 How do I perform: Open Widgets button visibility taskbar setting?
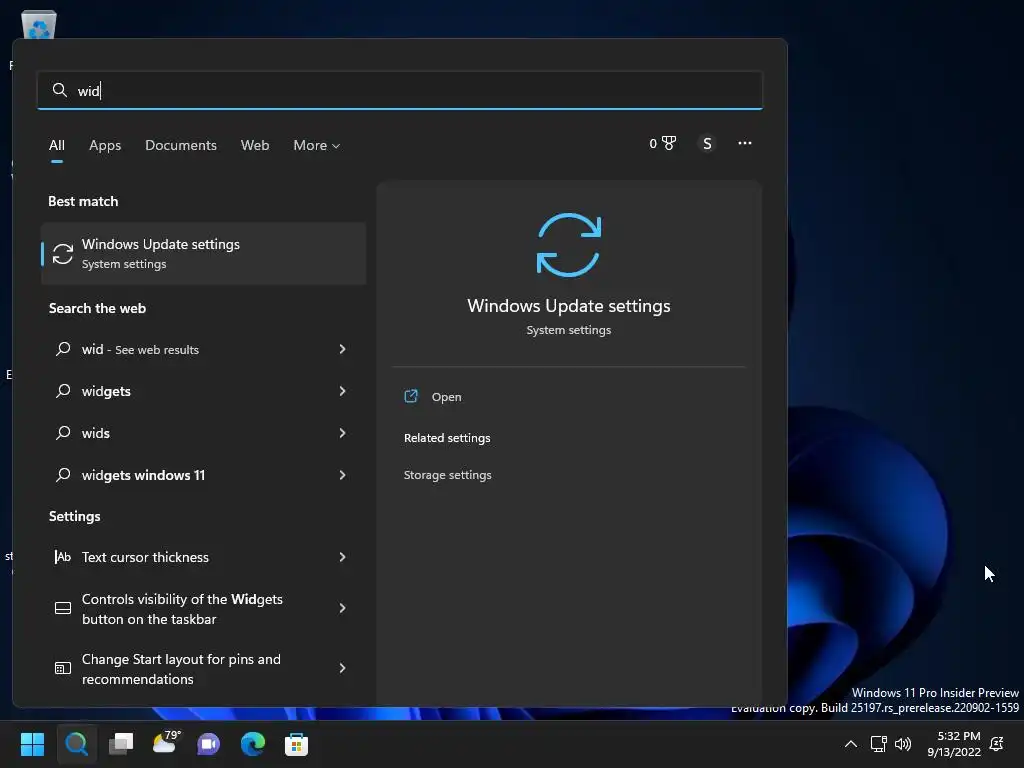tap(203, 609)
